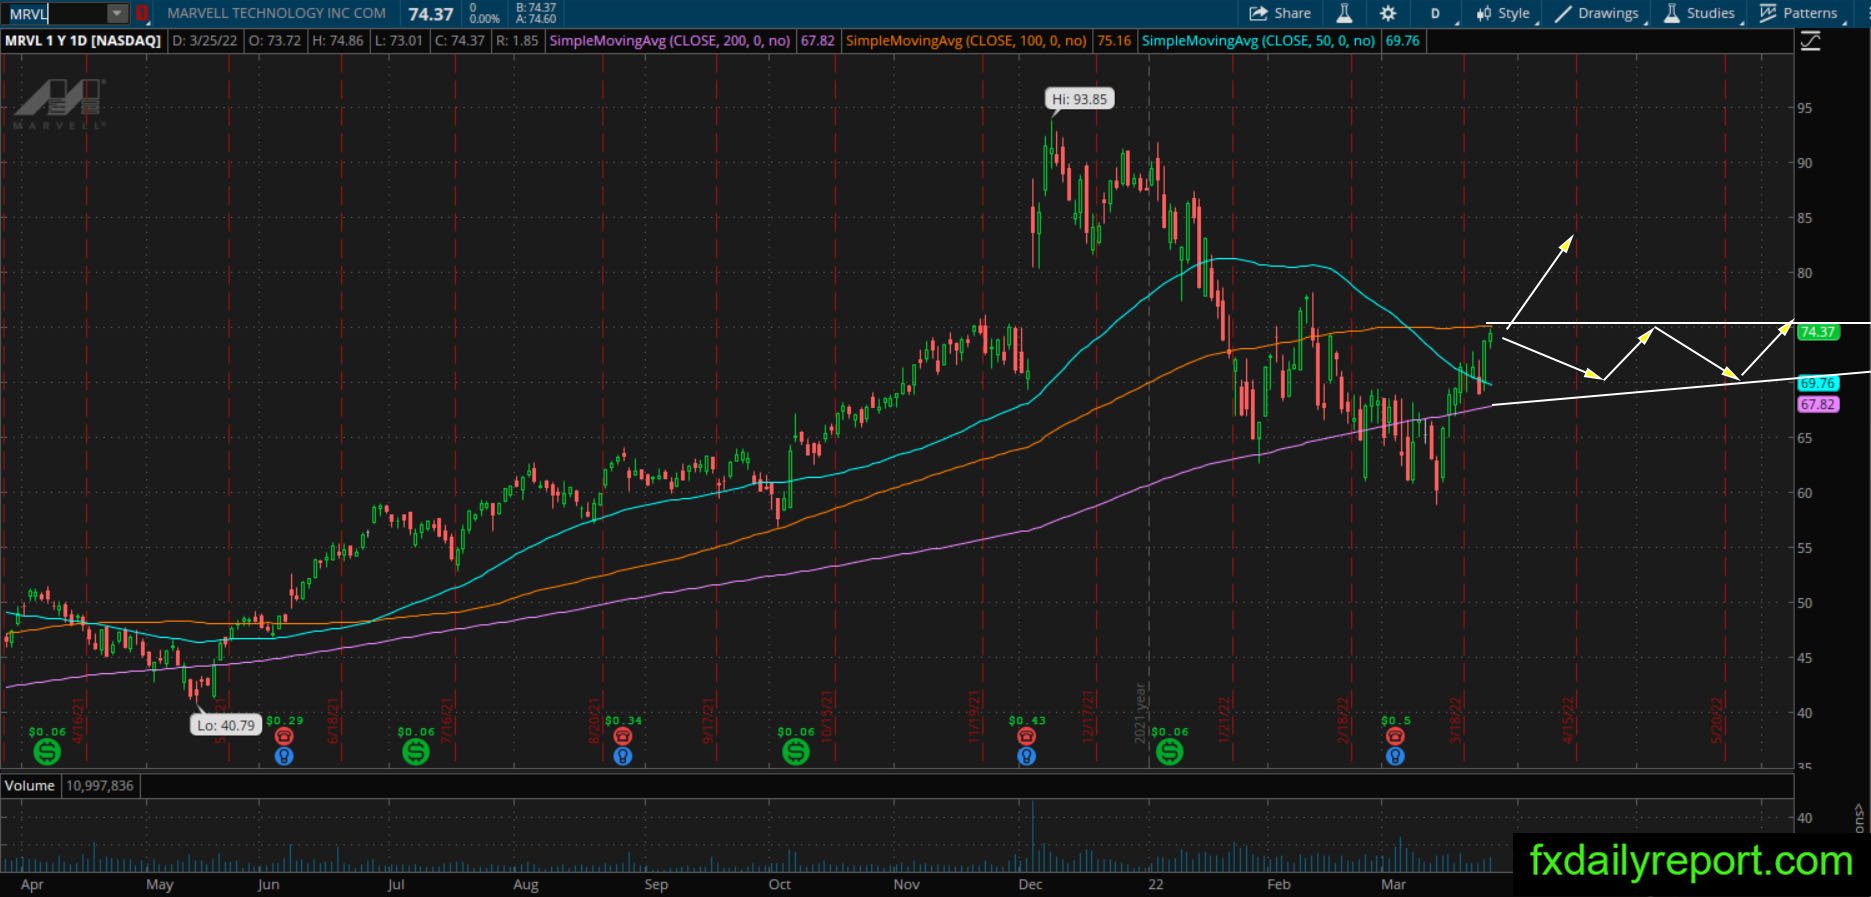The width and height of the screenshot is (1871, 897).
Task: Click the R: 1.85 range value
Action: click(516, 41)
